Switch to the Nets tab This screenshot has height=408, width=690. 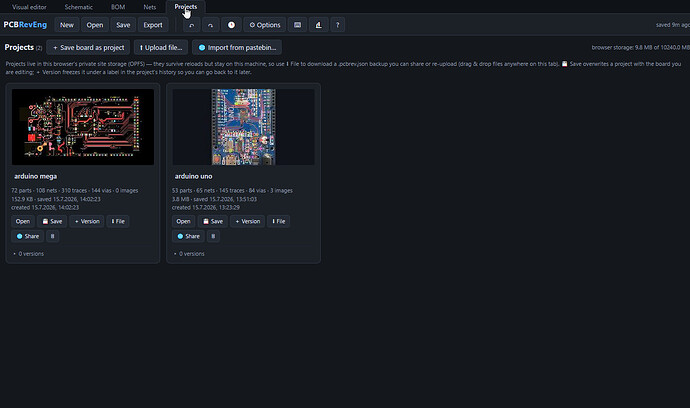click(150, 7)
